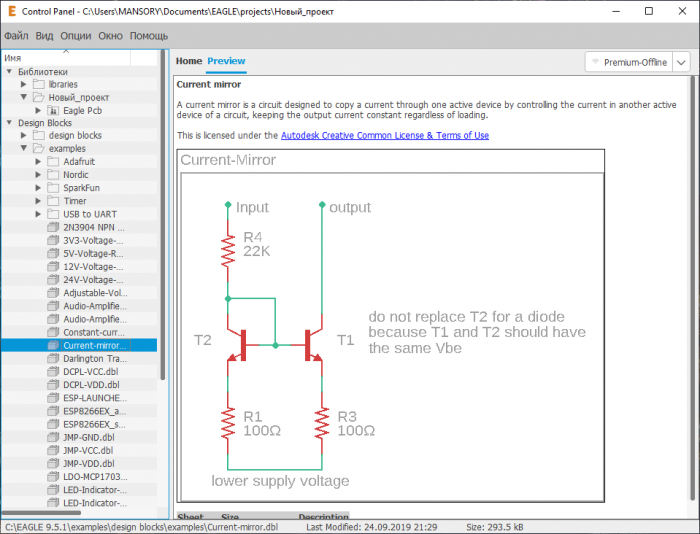
Task: Click the DCPL-VCC.dbl block icon
Action: (54, 371)
